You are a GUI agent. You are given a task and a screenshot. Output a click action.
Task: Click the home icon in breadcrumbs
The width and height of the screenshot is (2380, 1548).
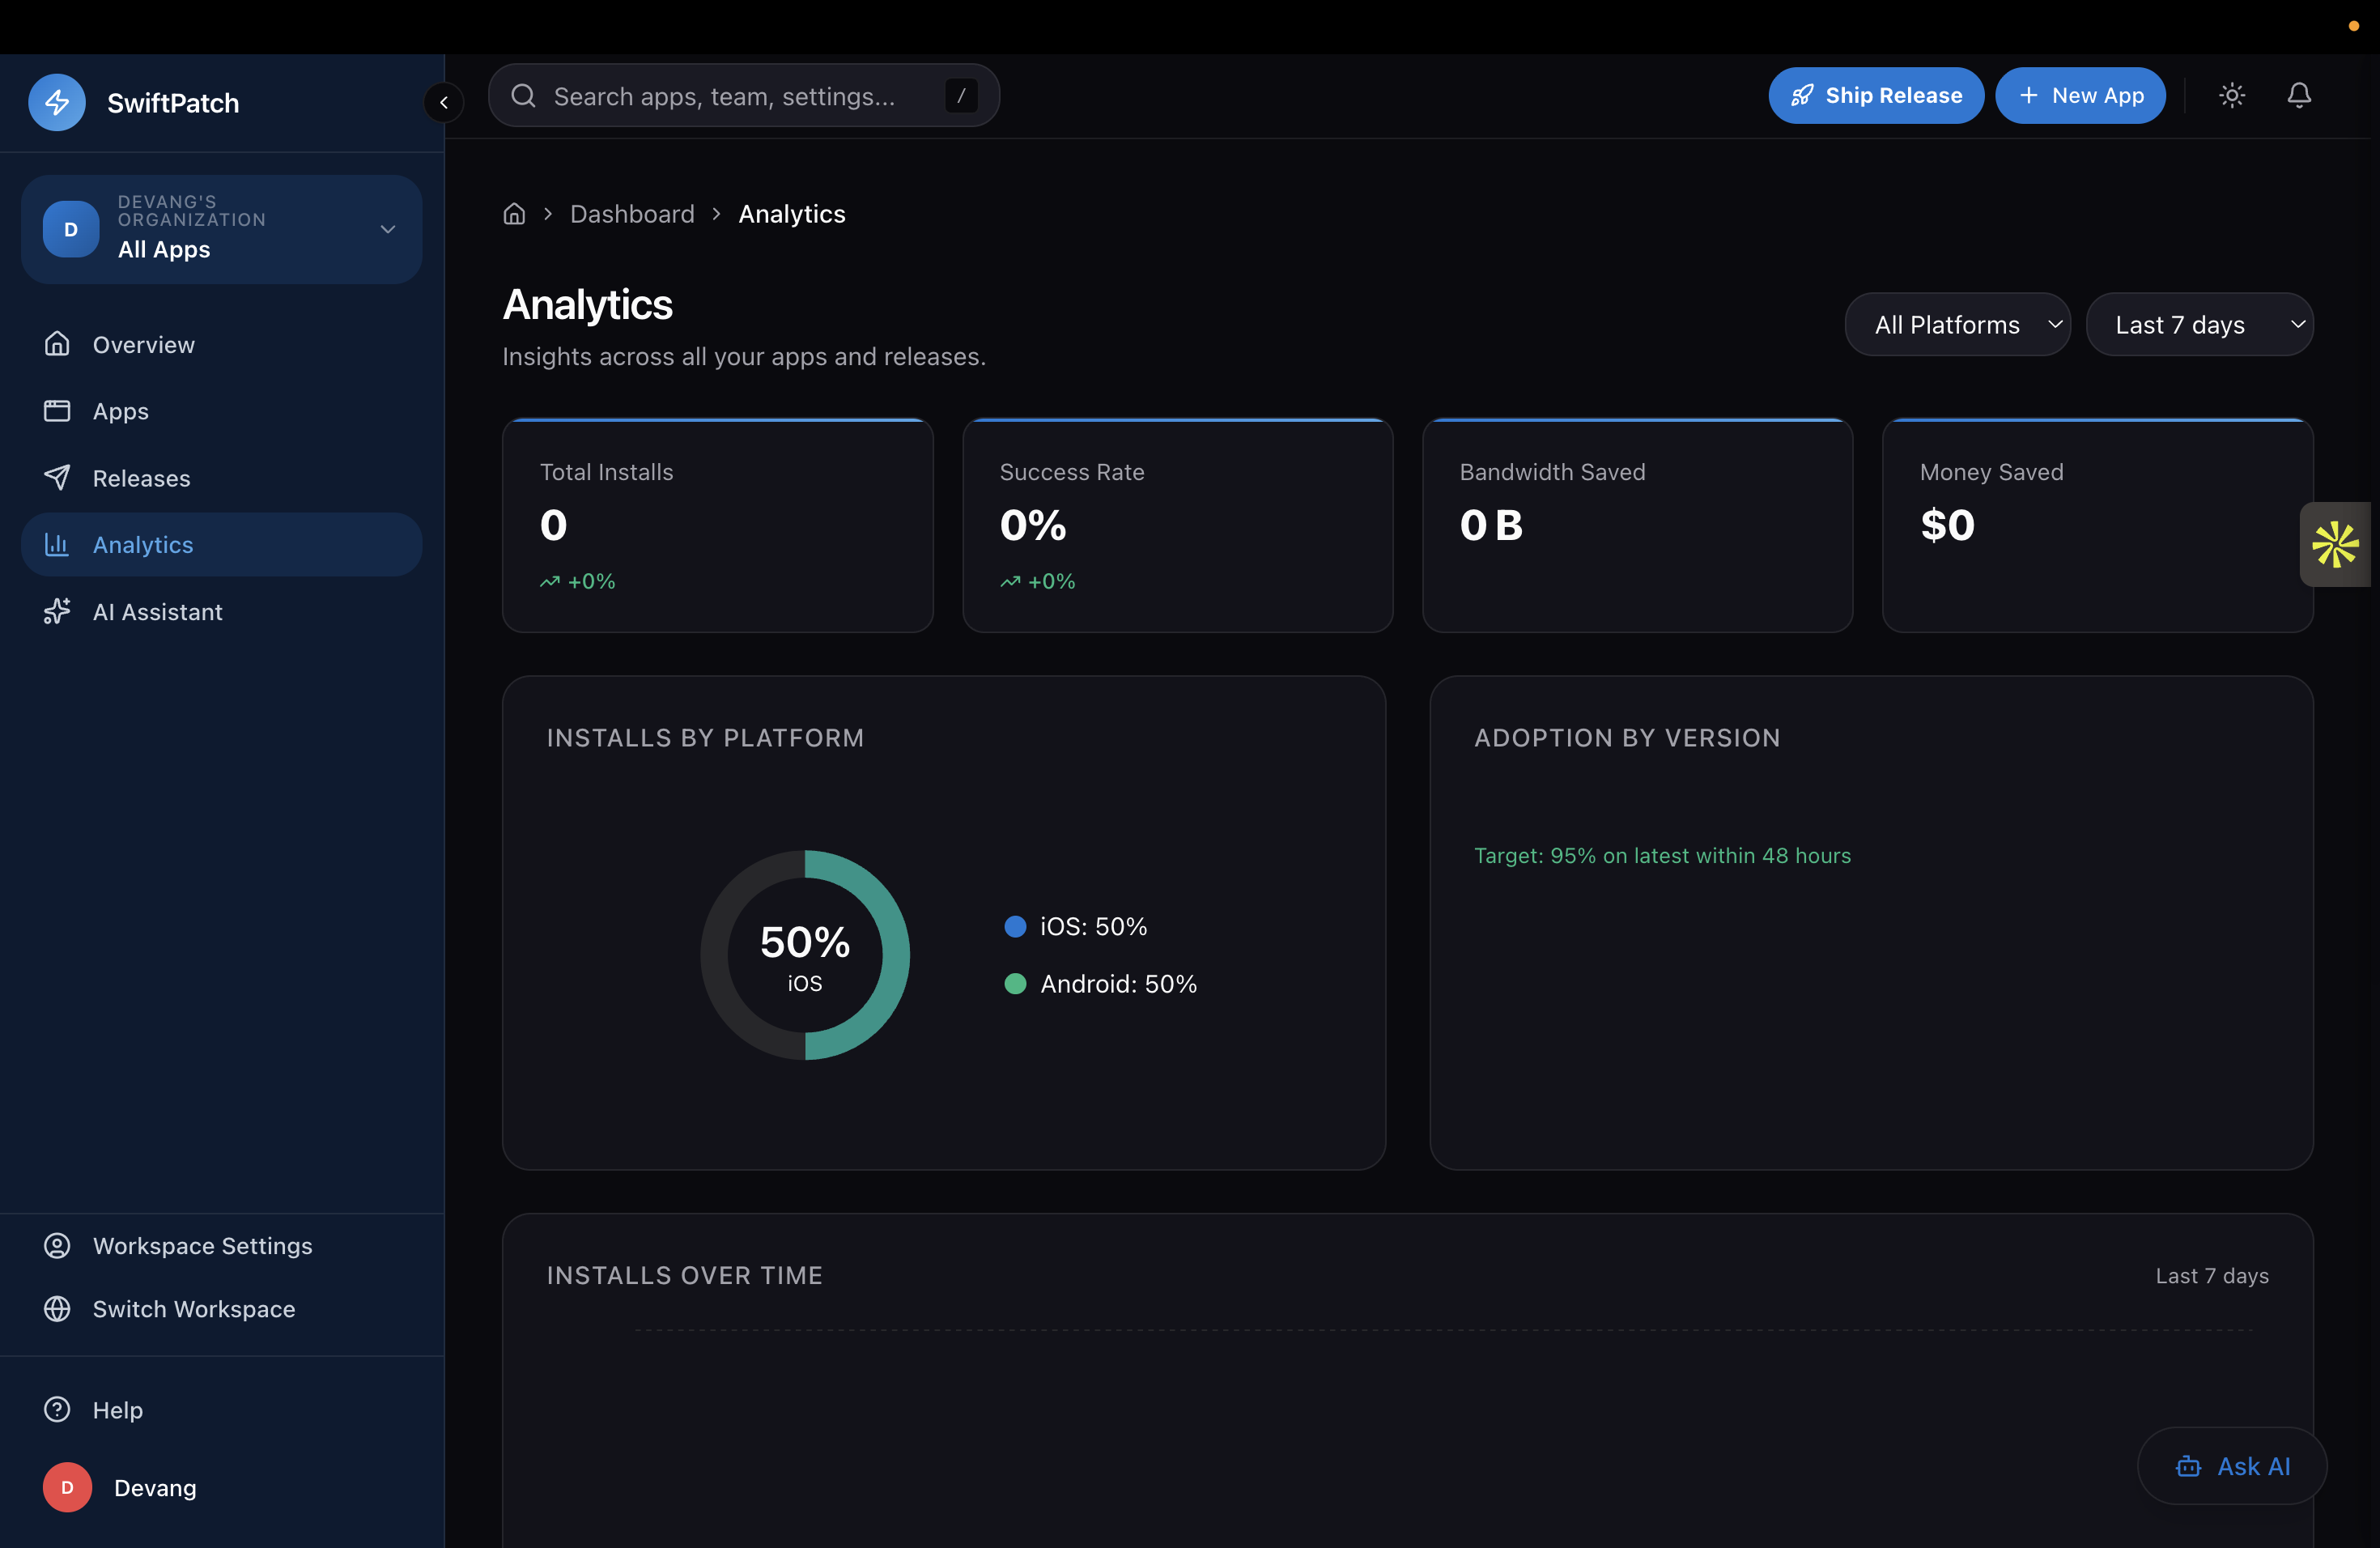click(514, 214)
